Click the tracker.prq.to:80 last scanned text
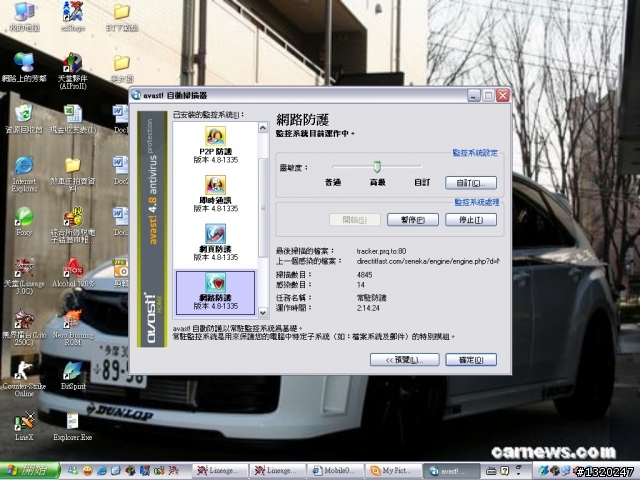This screenshot has height=480, width=640. coord(381,251)
